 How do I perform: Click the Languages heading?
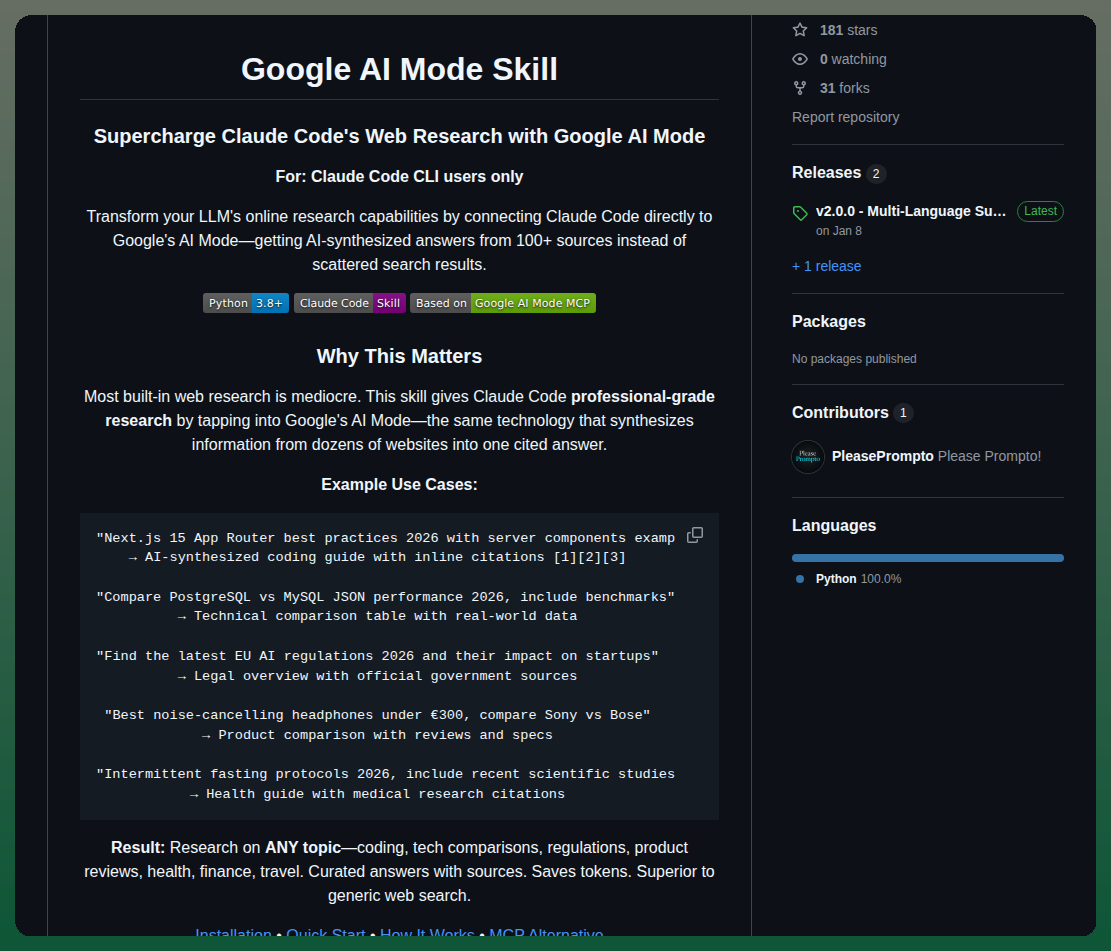(x=834, y=526)
